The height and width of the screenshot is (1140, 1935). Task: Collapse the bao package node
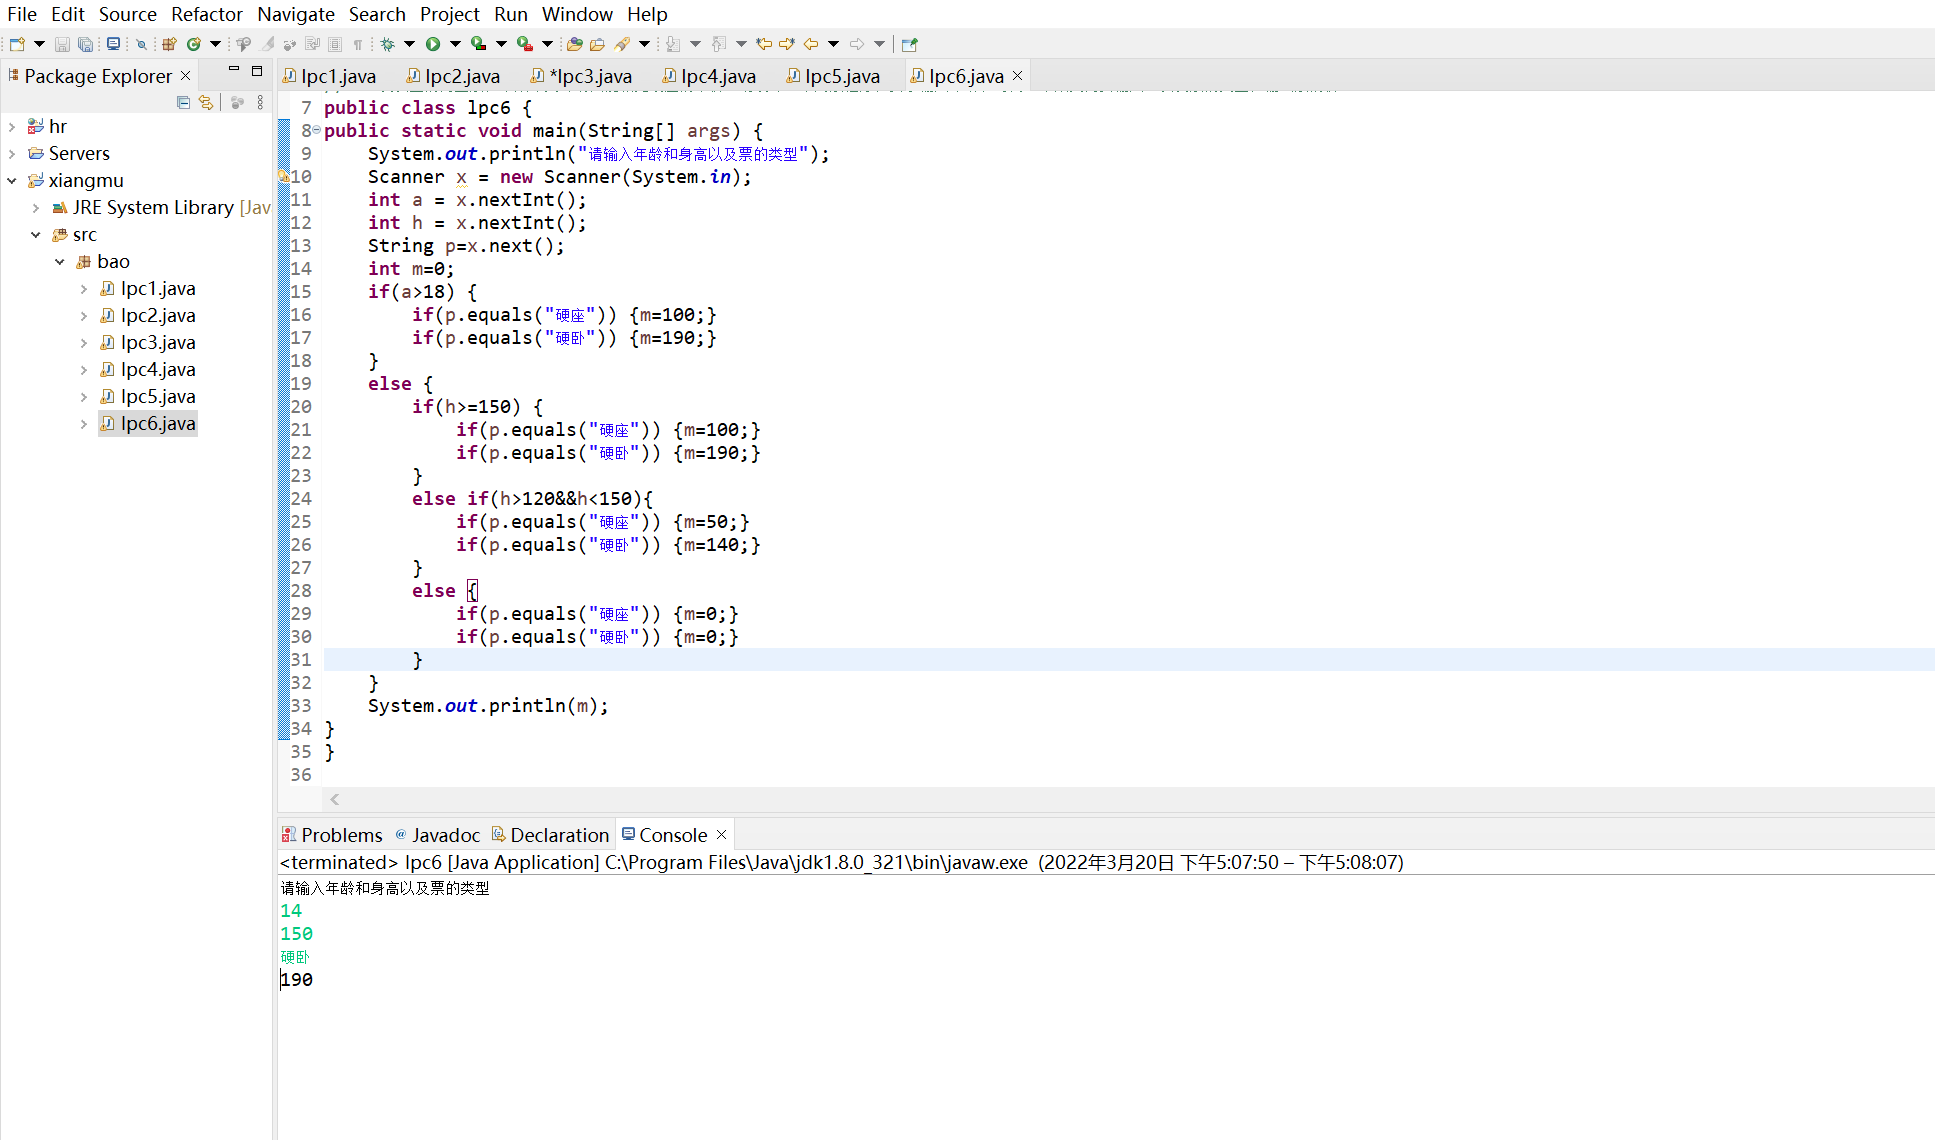(x=60, y=262)
